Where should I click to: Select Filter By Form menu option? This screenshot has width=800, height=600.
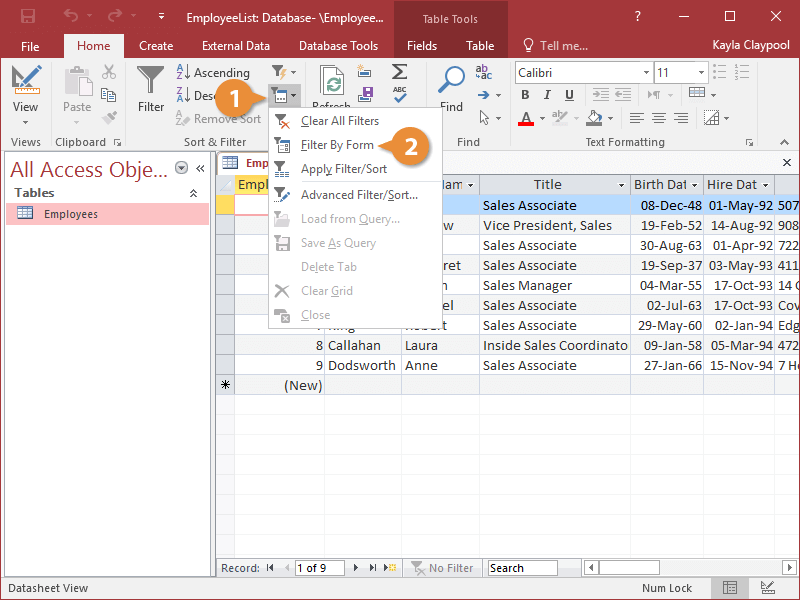337,145
